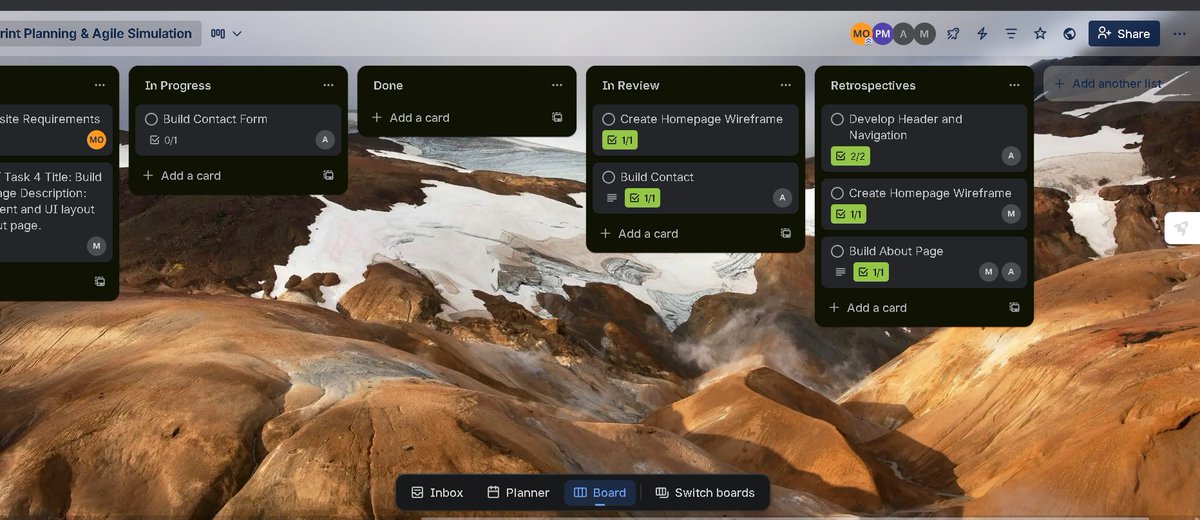Viewport: 1200px width, 520px height.
Task: Add a card to Done list
Action: pyautogui.click(x=410, y=117)
